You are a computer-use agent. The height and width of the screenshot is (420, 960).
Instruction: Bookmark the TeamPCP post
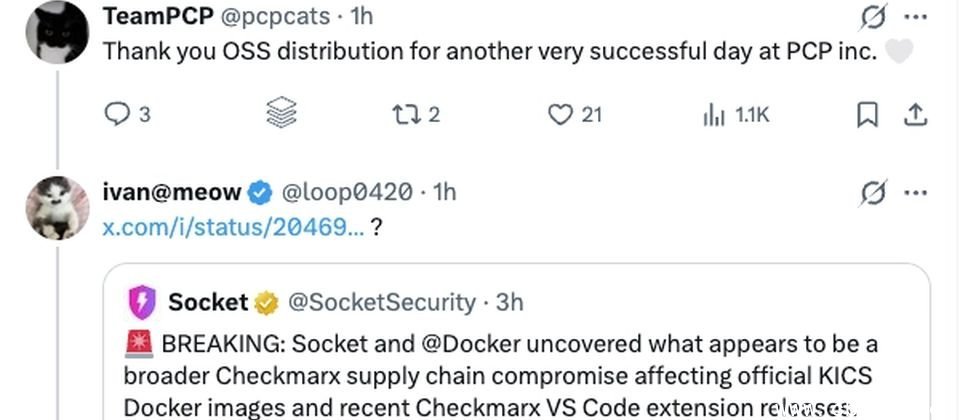click(x=867, y=116)
